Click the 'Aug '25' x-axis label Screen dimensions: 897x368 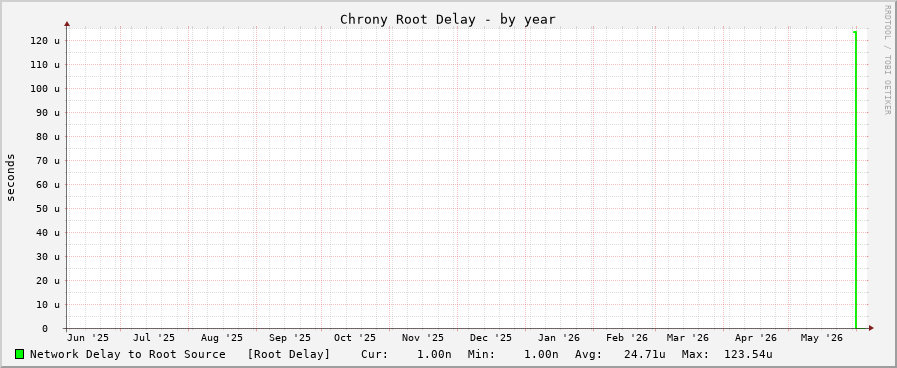pos(222,338)
